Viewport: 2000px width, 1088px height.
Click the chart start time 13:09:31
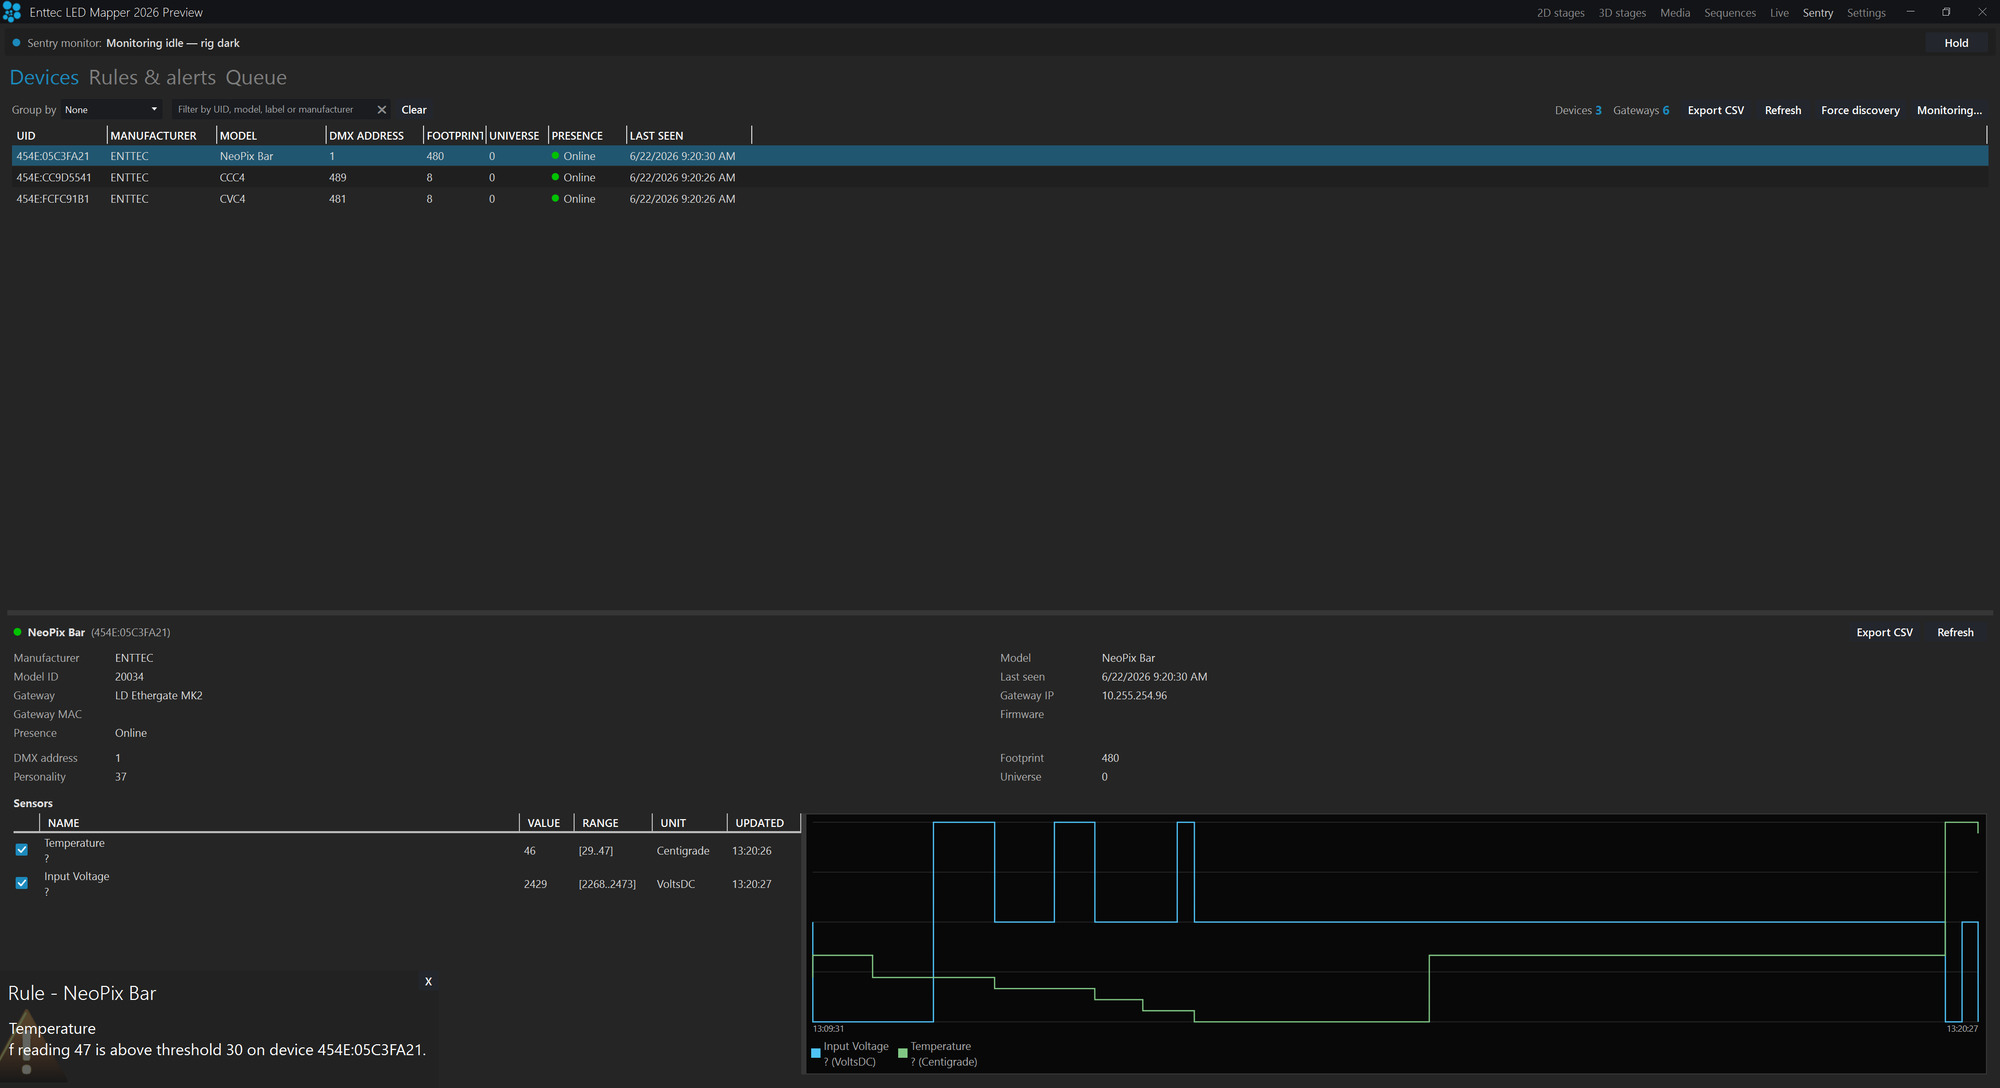coord(828,1029)
